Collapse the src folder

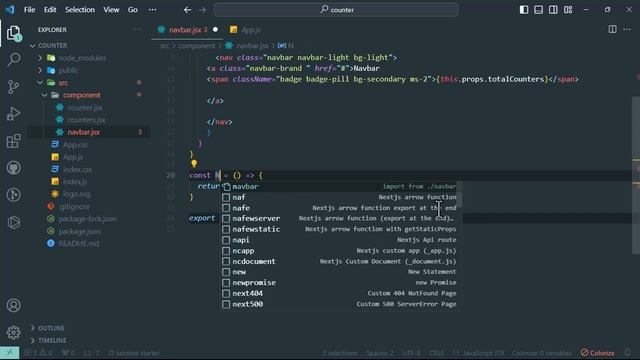point(40,83)
